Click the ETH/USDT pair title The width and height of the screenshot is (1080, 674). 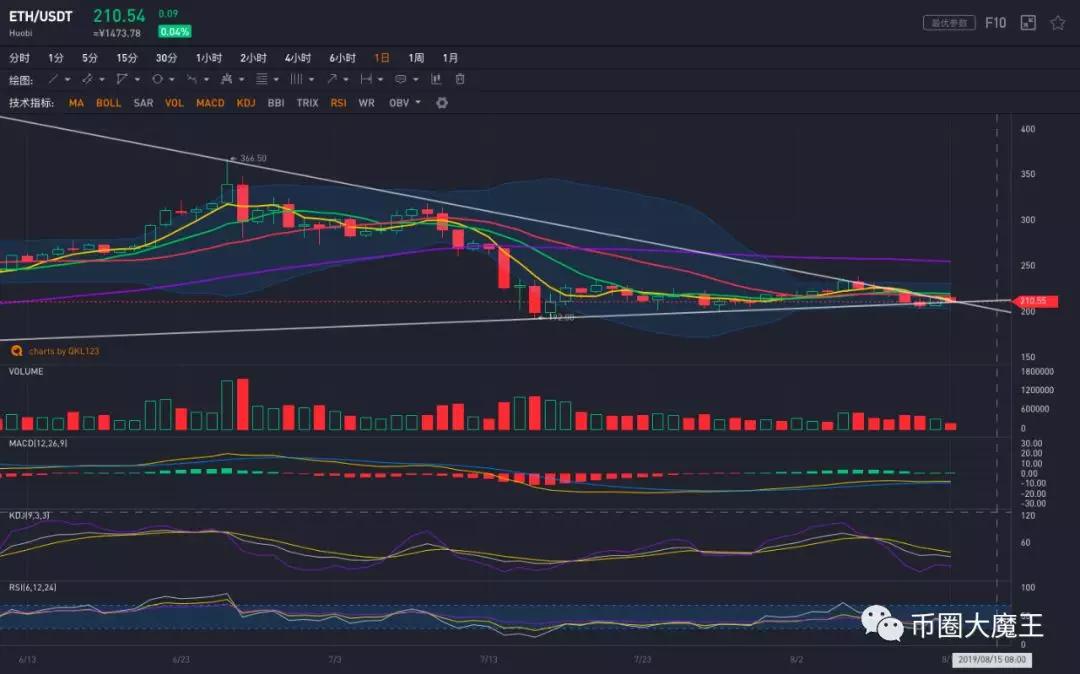[41, 16]
